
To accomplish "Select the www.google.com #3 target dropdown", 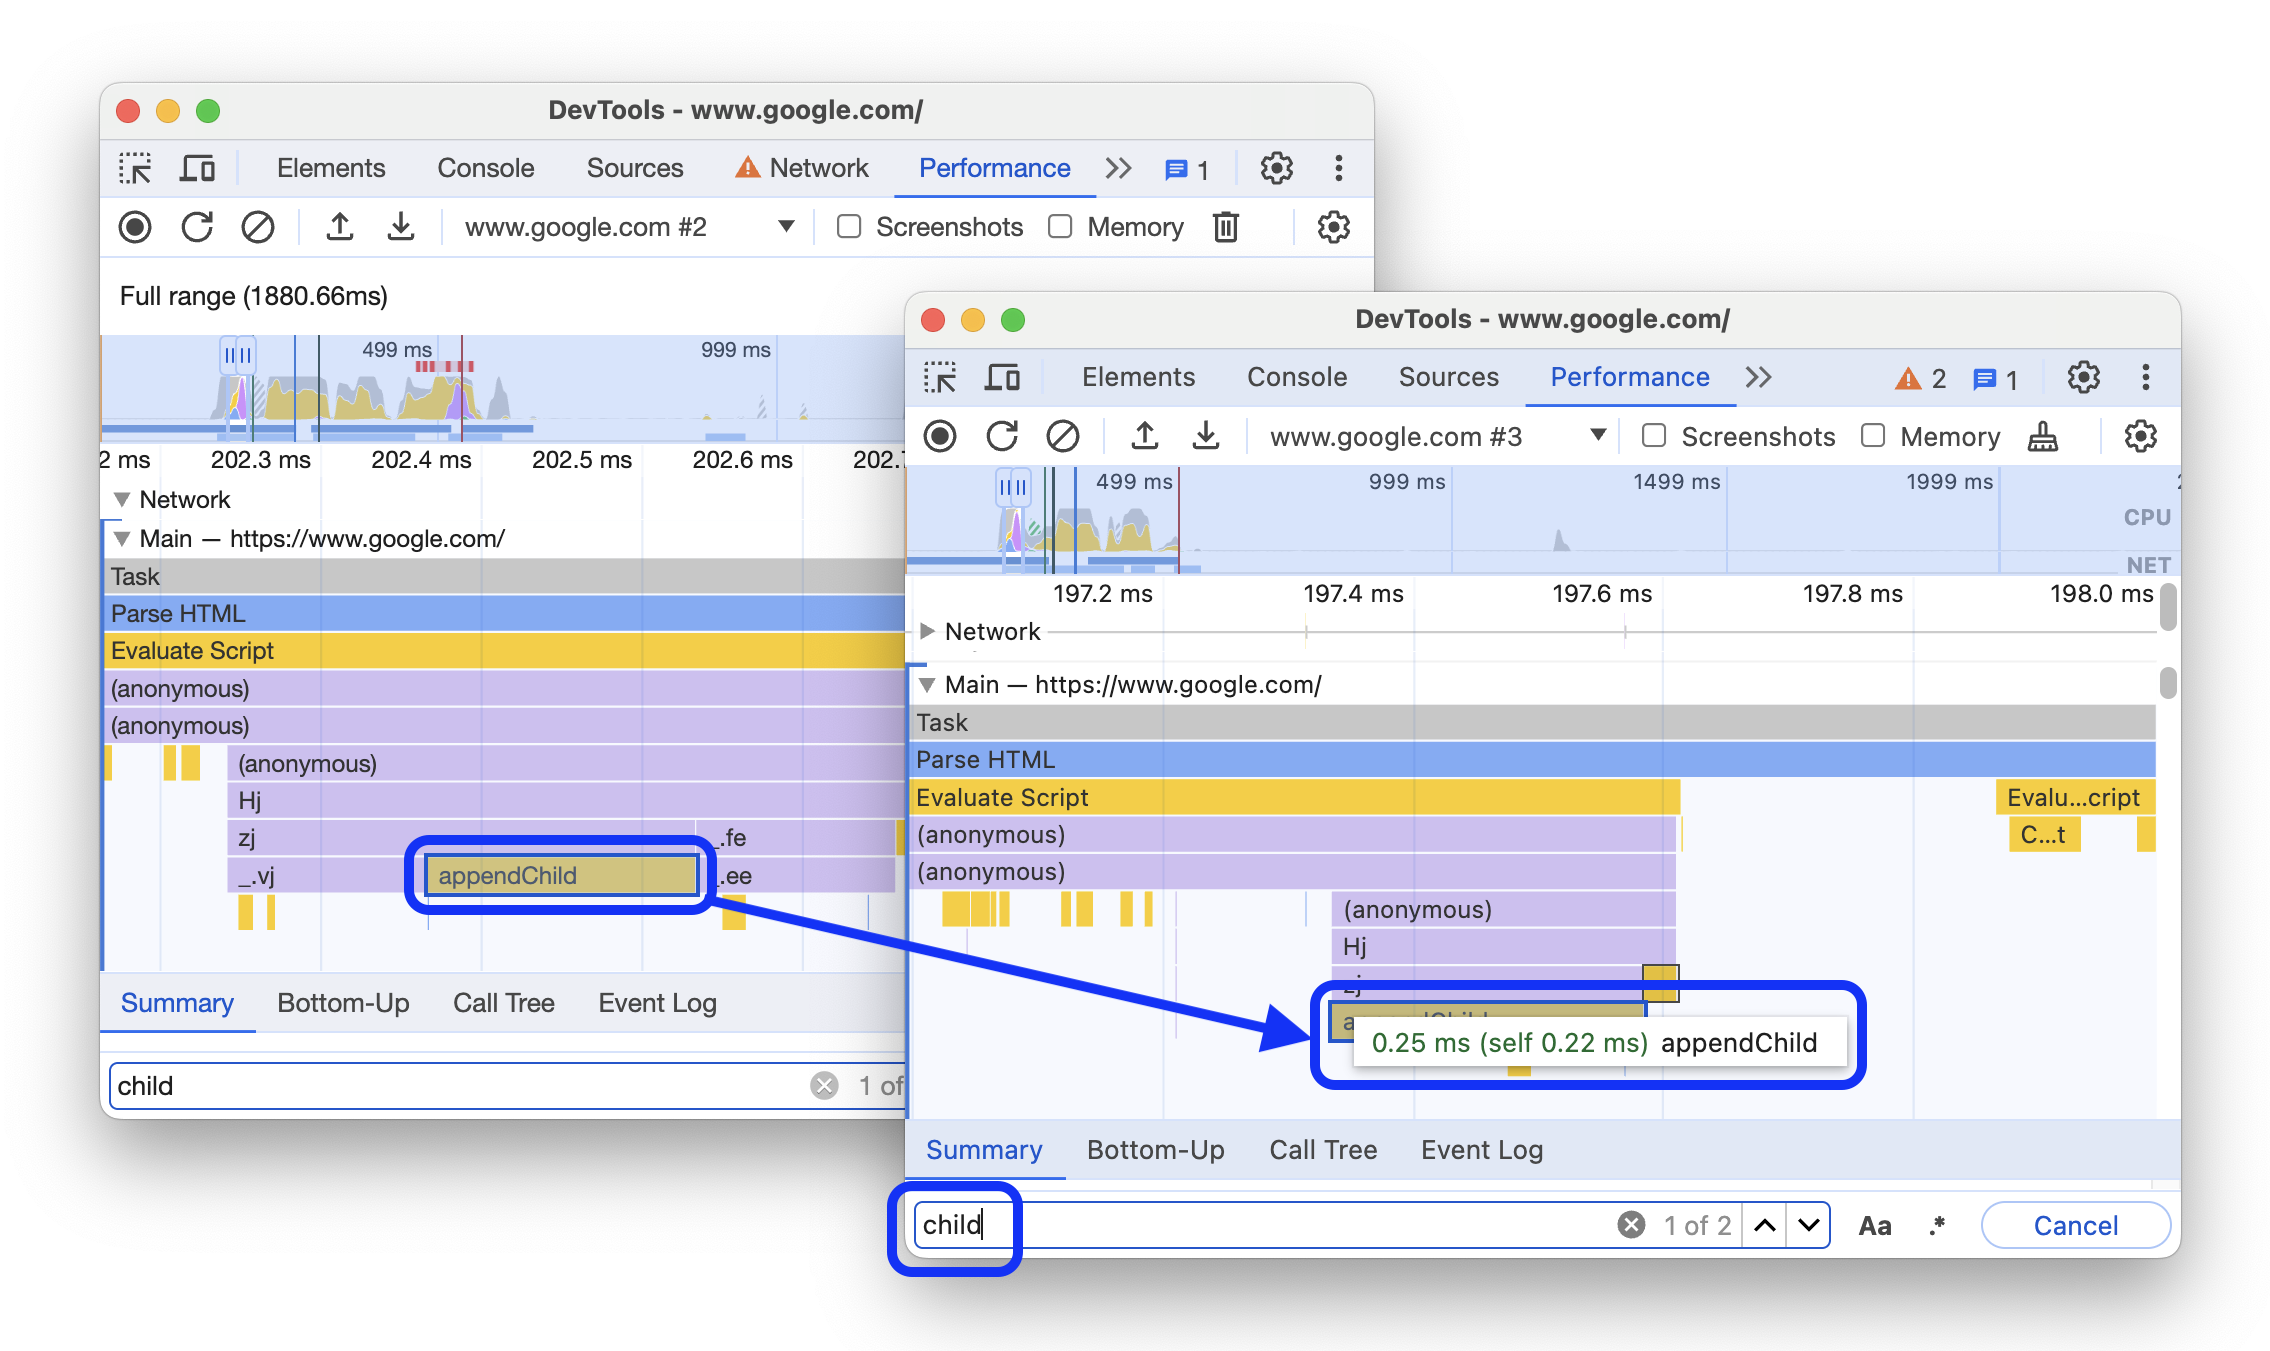I will [1437, 437].
